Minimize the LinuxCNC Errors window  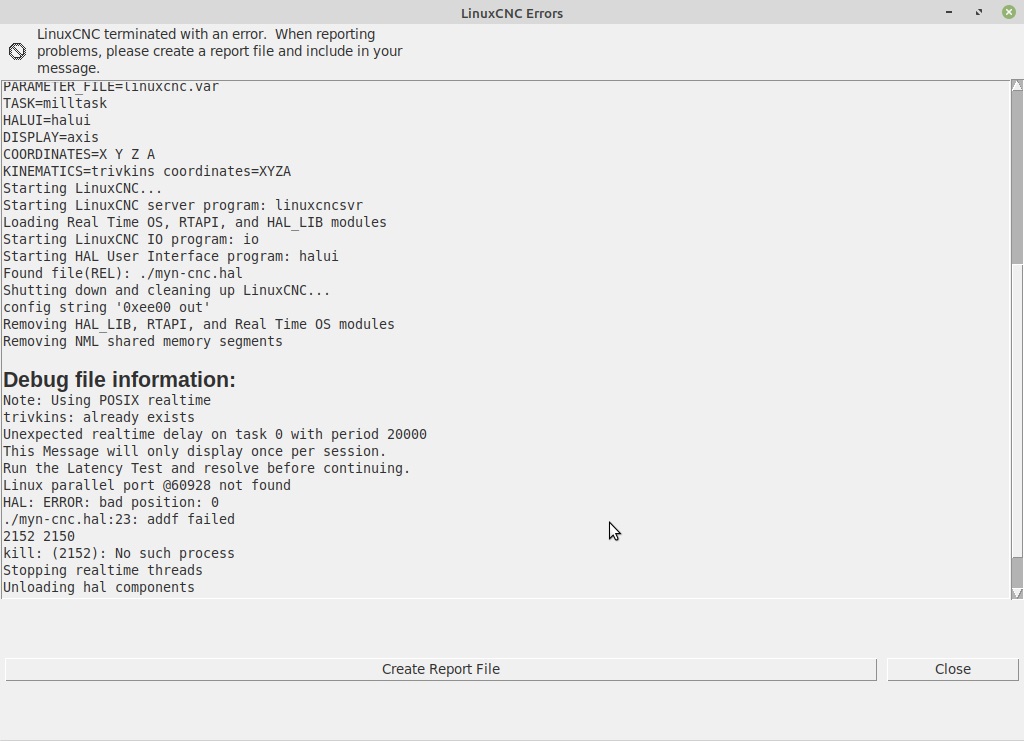pyautogui.click(x=949, y=12)
